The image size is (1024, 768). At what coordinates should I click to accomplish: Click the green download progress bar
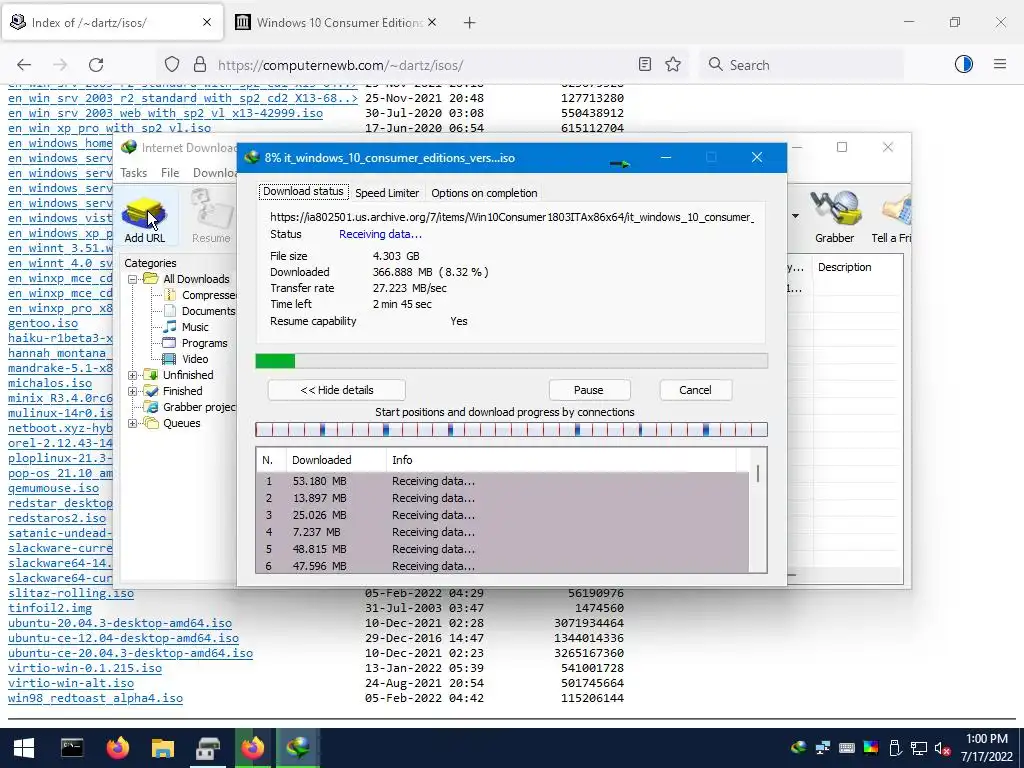click(275, 360)
